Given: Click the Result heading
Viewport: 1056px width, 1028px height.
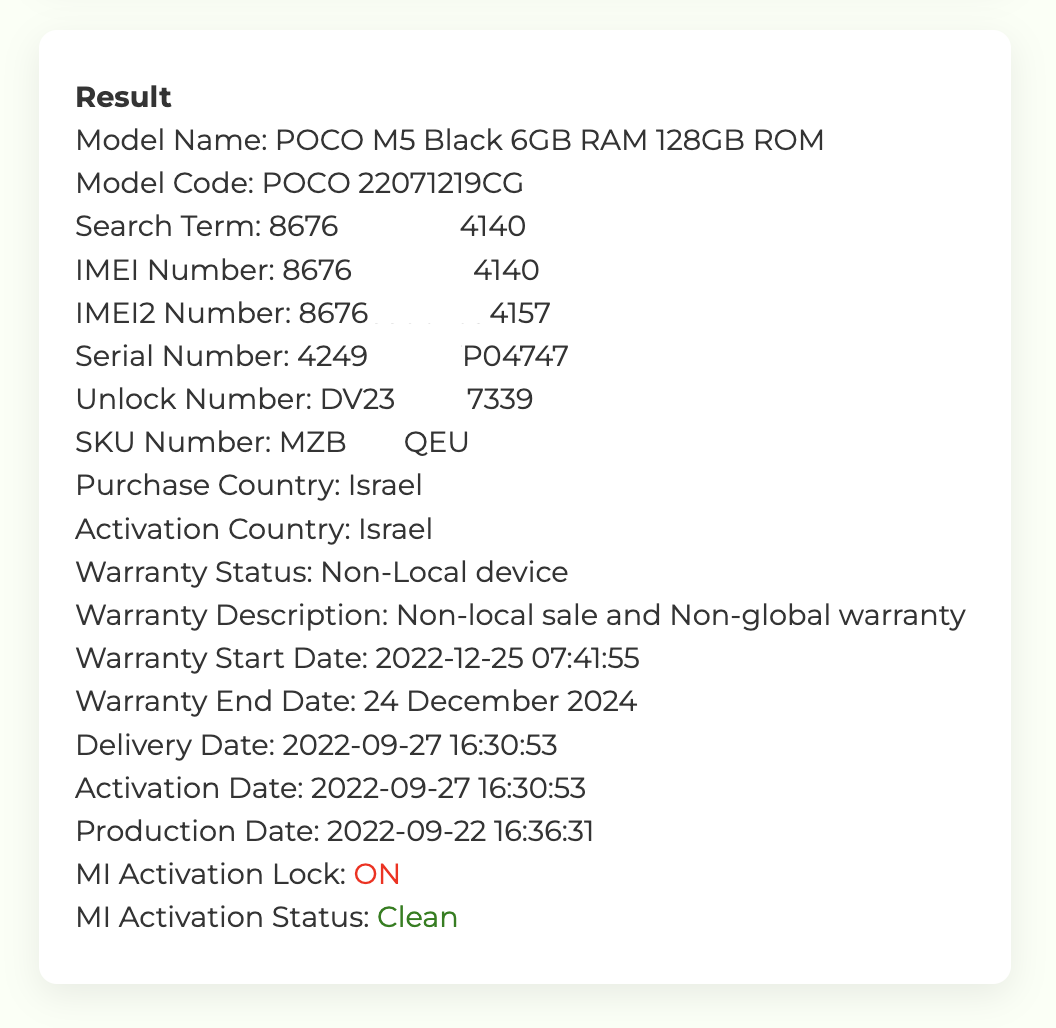Looking at the screenshot, I should (x=123, y=97).
